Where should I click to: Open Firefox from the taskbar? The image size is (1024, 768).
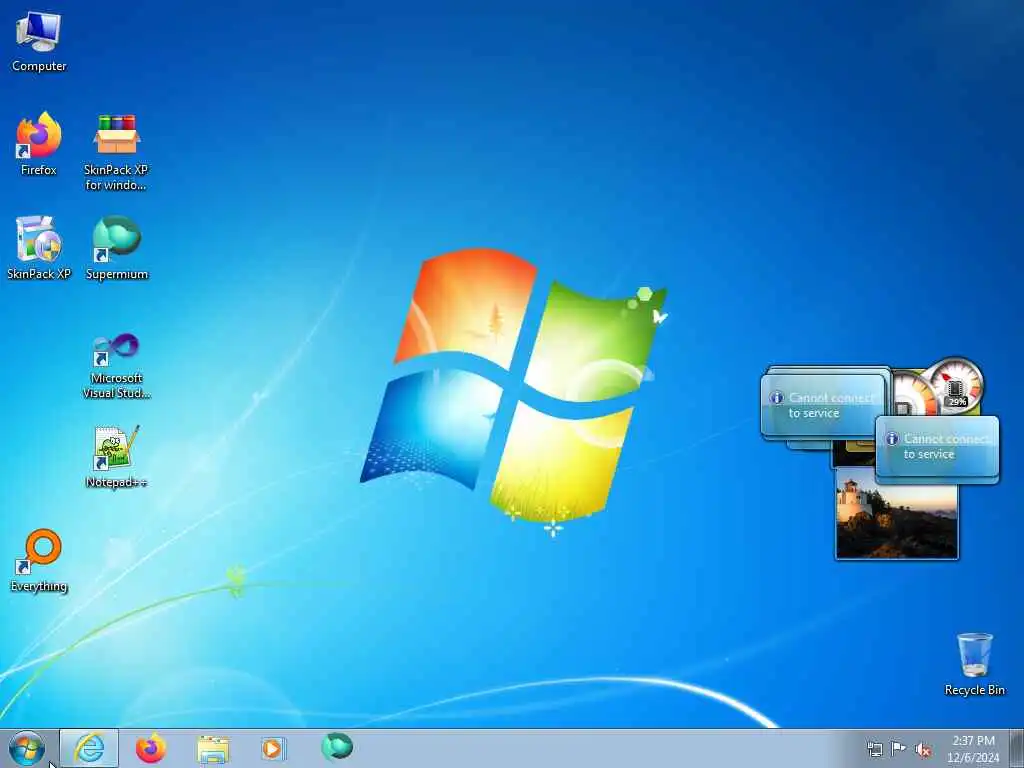151,748
